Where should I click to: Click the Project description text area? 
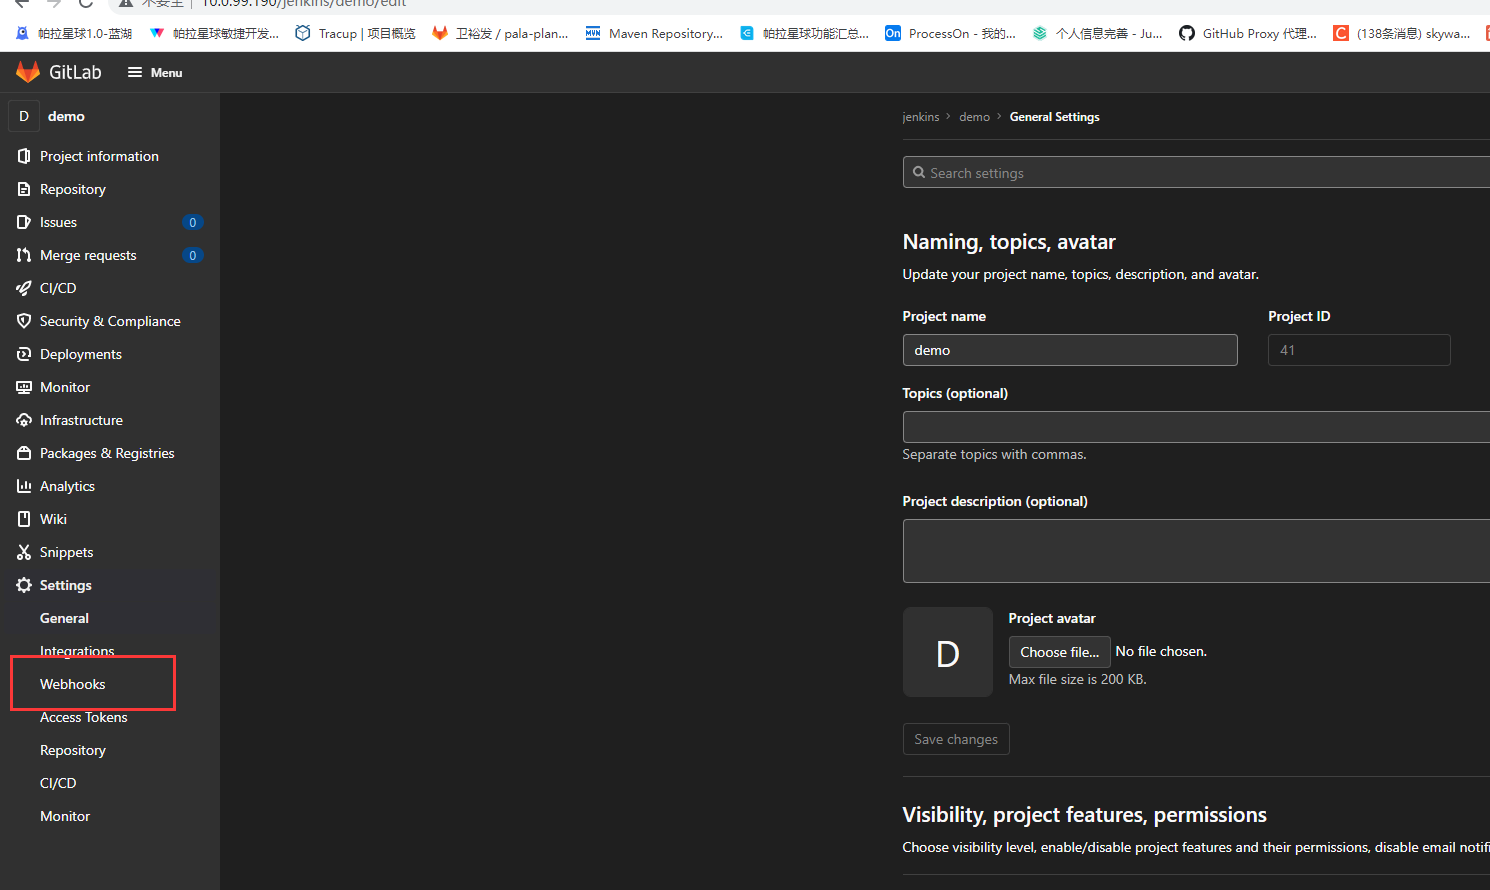[x=1196, y=551]
